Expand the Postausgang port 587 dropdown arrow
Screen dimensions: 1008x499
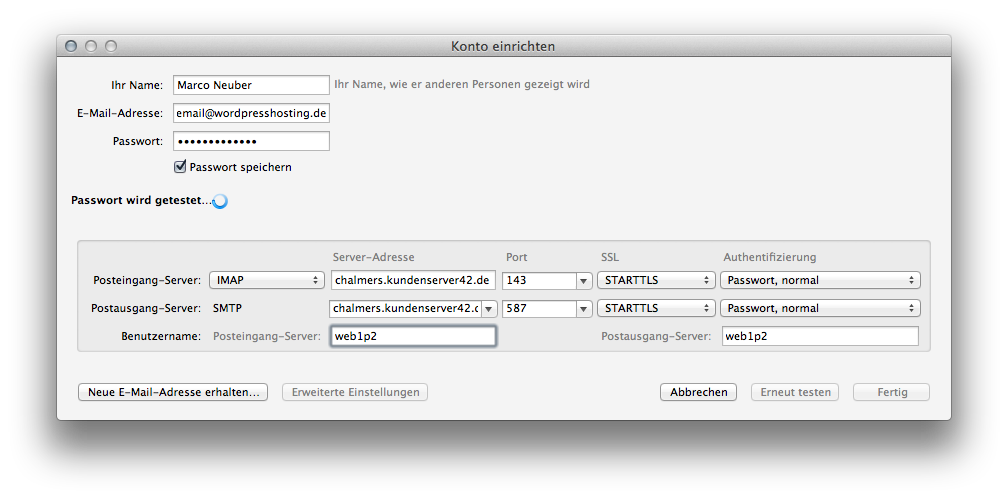coord(584,309)
